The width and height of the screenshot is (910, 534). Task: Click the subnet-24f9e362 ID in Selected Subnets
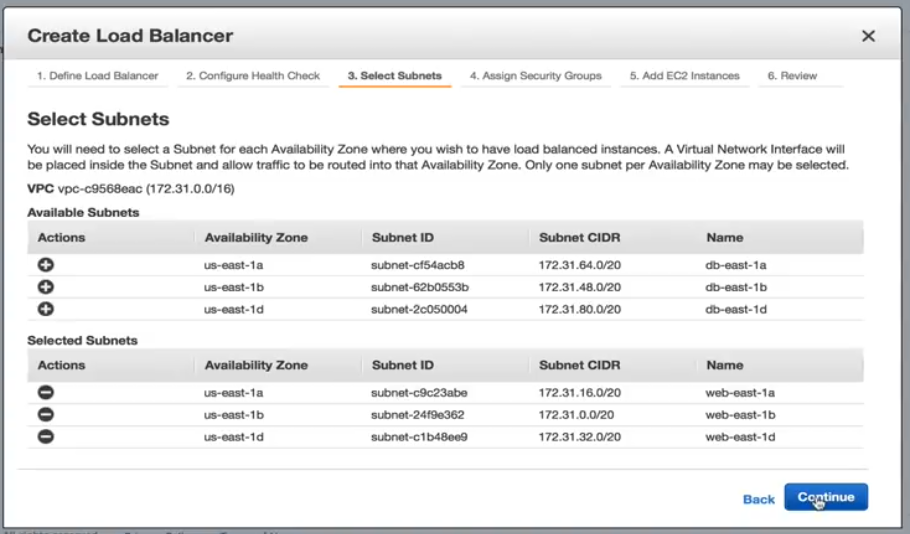(x=418, y=415)
